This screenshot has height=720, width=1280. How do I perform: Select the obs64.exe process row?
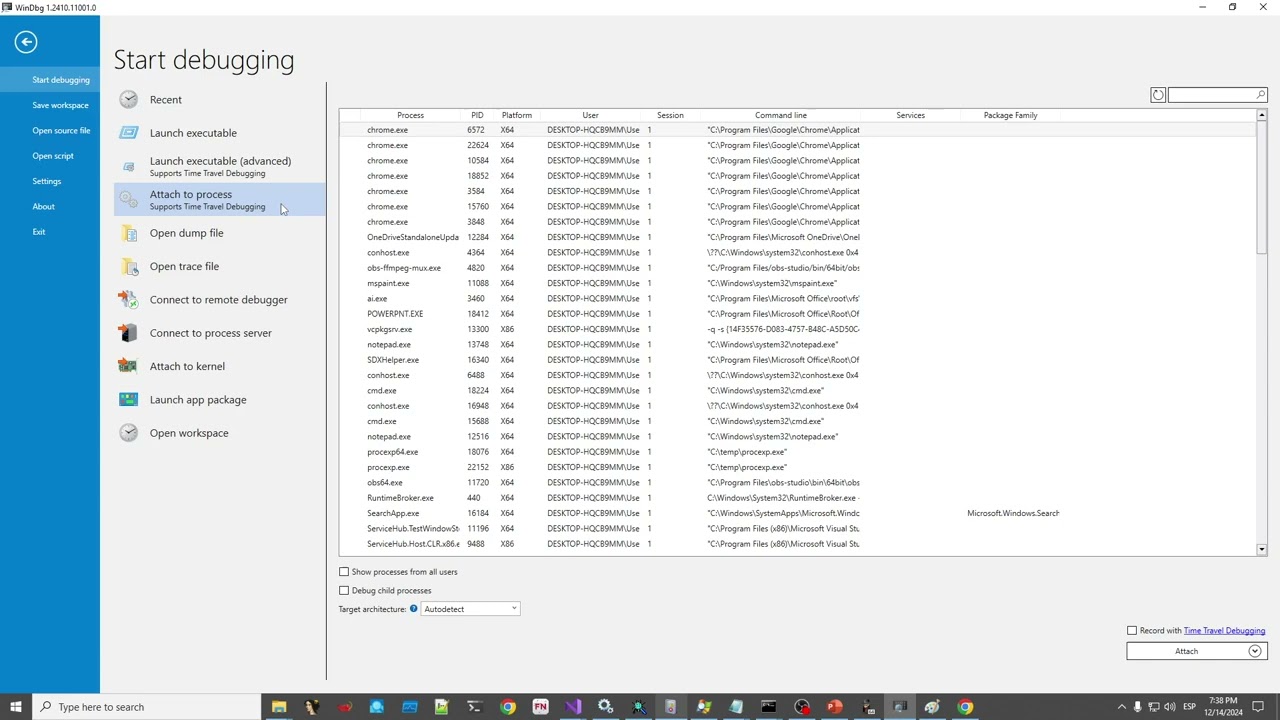797,483
